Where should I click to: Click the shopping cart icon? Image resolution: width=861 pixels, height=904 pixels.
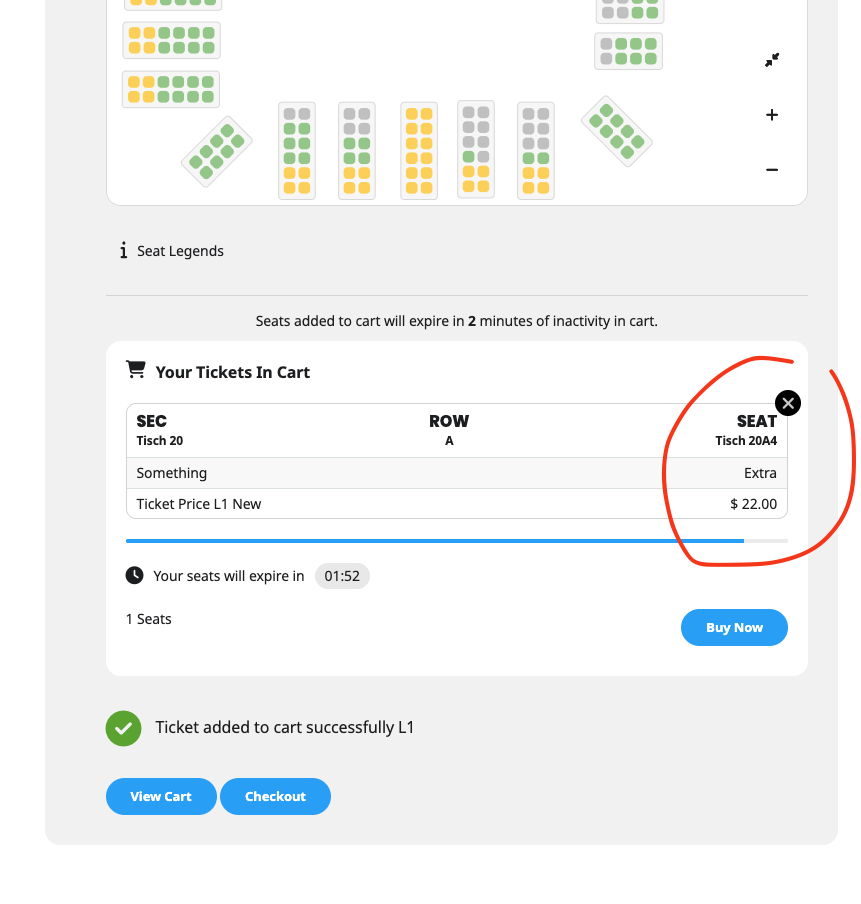(135, 371)
